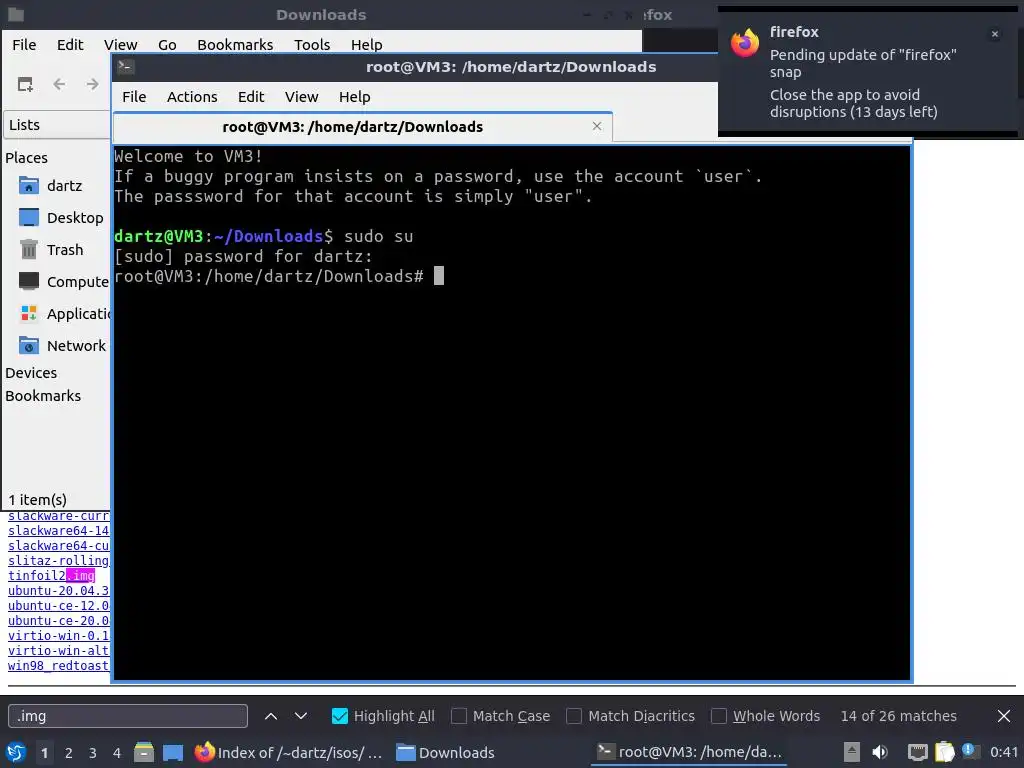
Task: Open File menu in the terminal window
Action: [x=134, y=97]
